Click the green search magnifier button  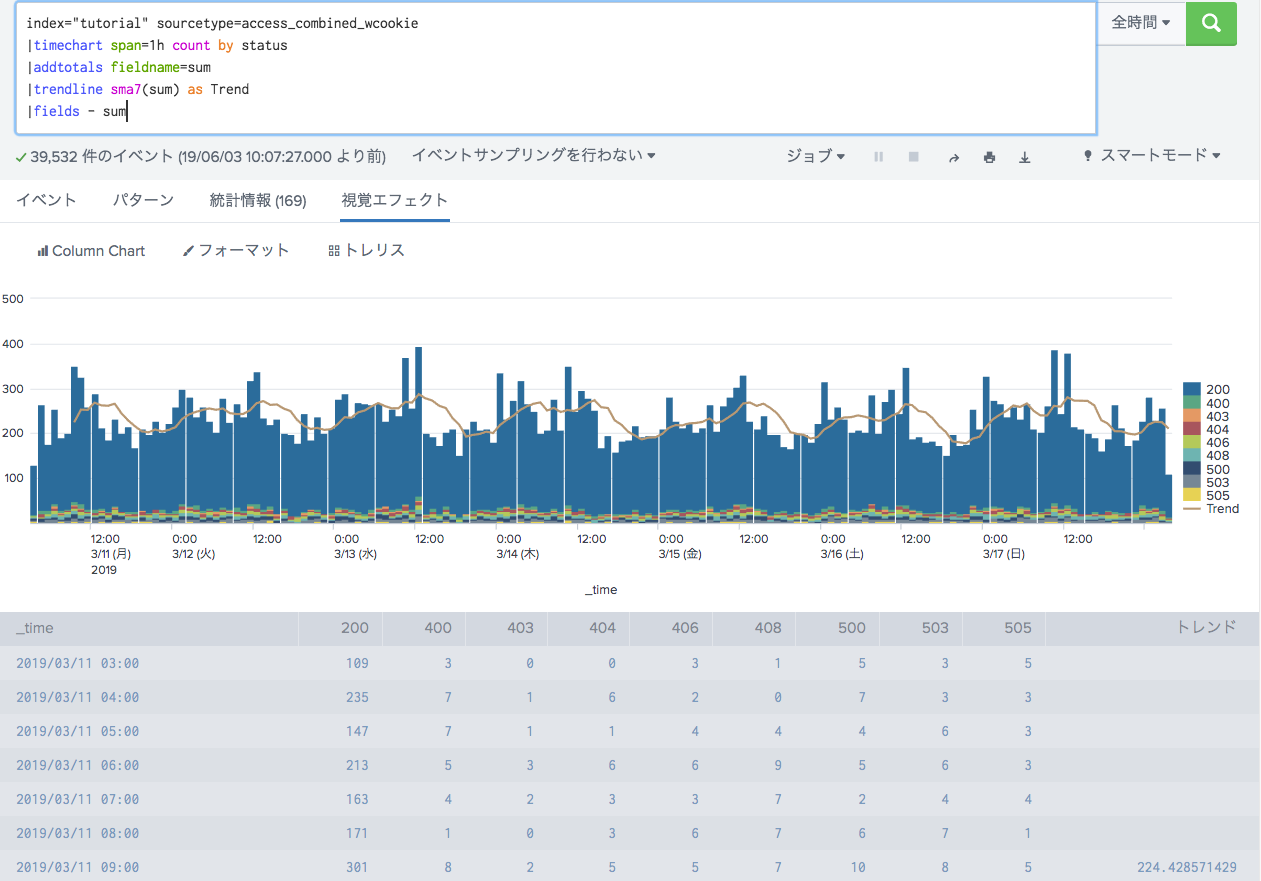[x=1211, y=23]
